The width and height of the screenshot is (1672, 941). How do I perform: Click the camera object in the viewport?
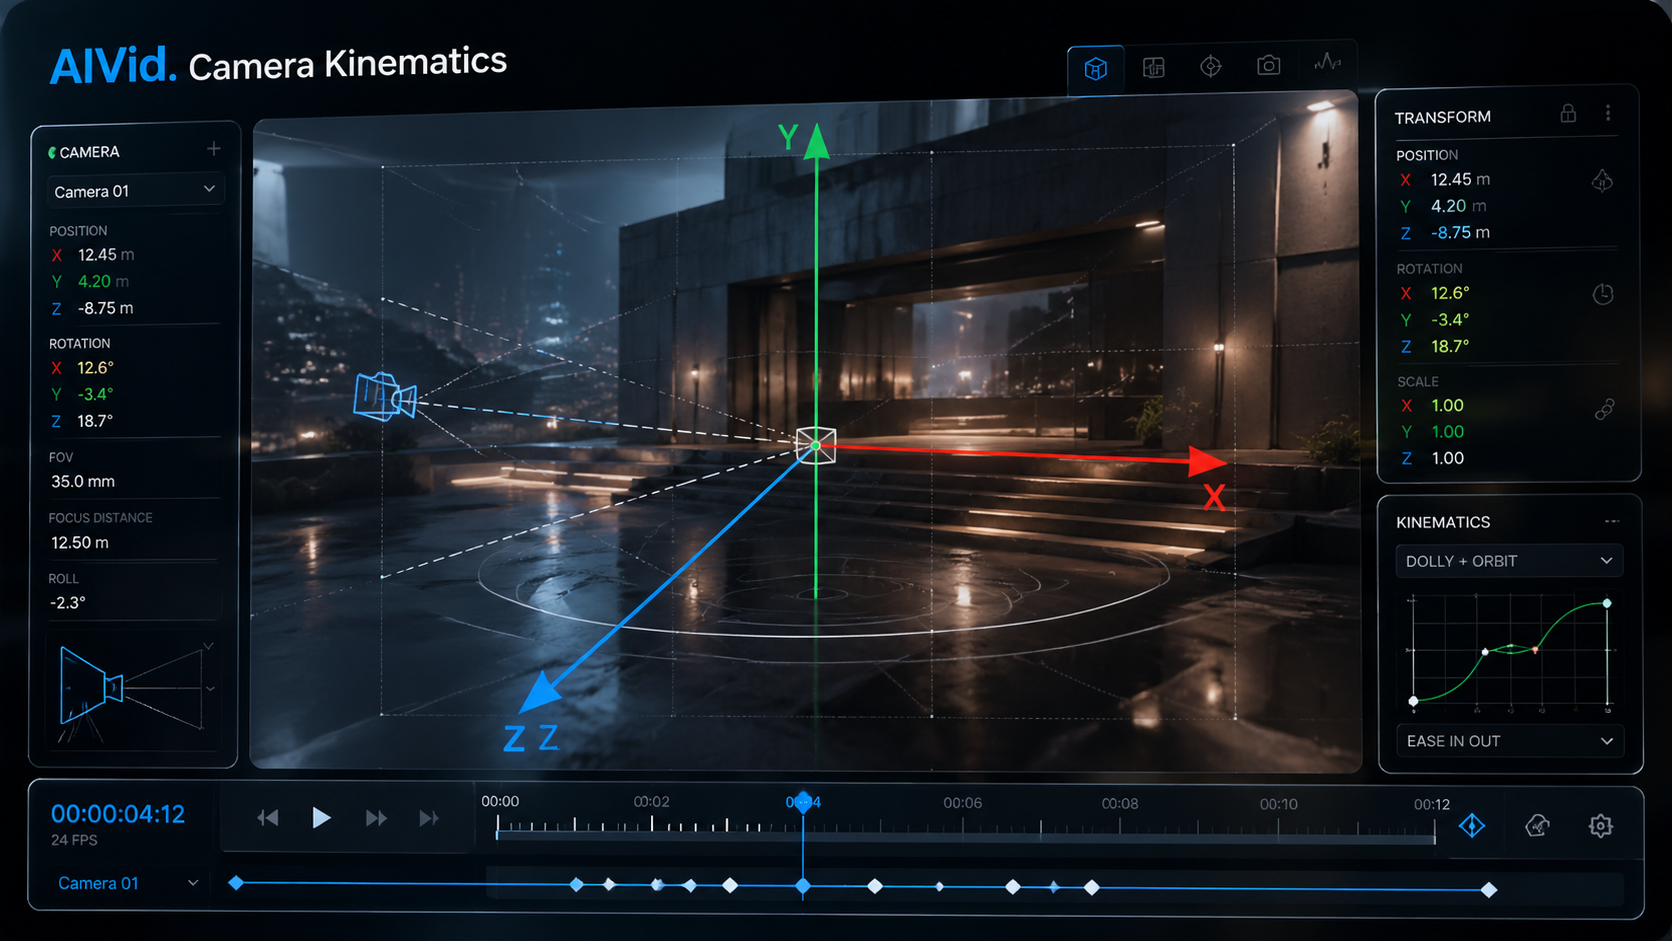click(x=385, y=397)
